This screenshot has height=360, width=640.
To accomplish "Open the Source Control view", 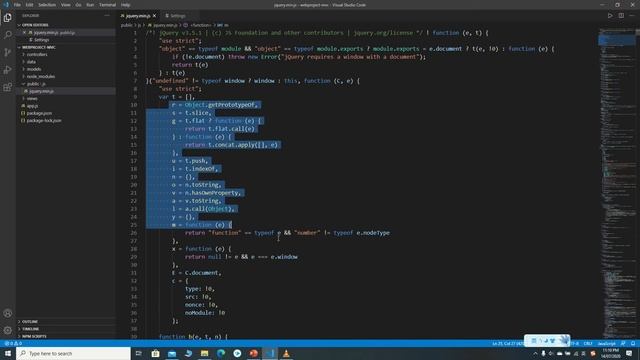I will pyautogui.click(x=7, y=52).
